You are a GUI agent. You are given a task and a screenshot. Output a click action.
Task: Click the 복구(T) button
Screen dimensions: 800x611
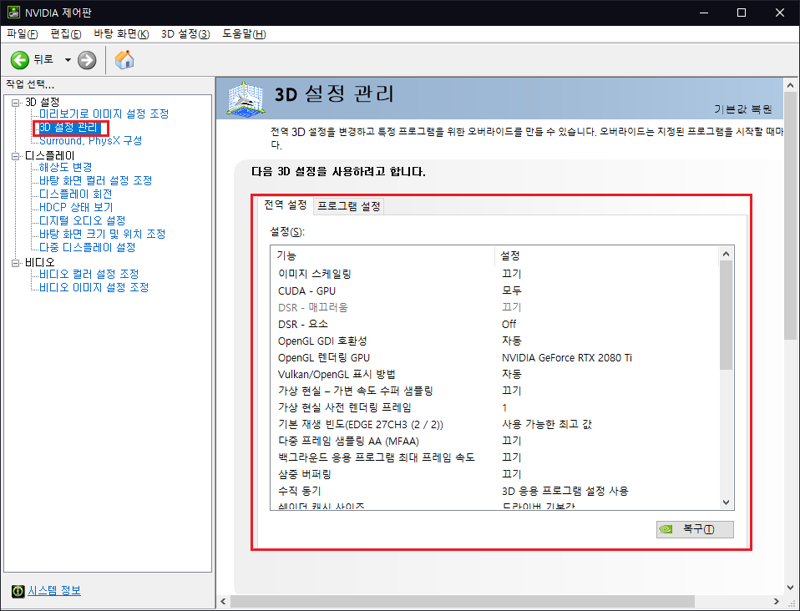tap(695, 529)
